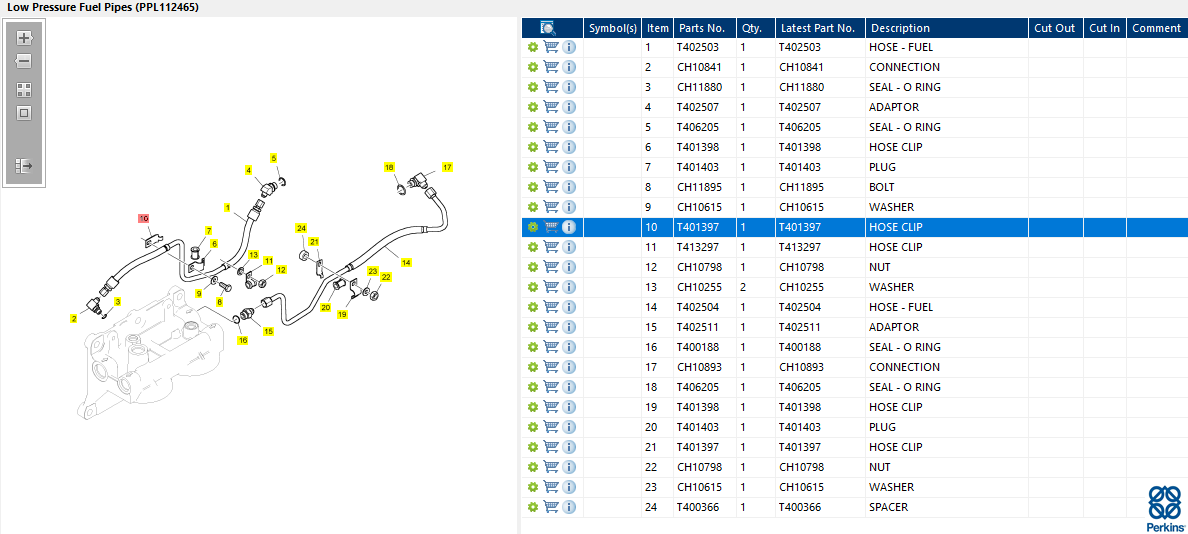Image resolution: width=1188 pixels, height=534 pixels.
Task: Click the search icon in table header
Action: [549, 28]
